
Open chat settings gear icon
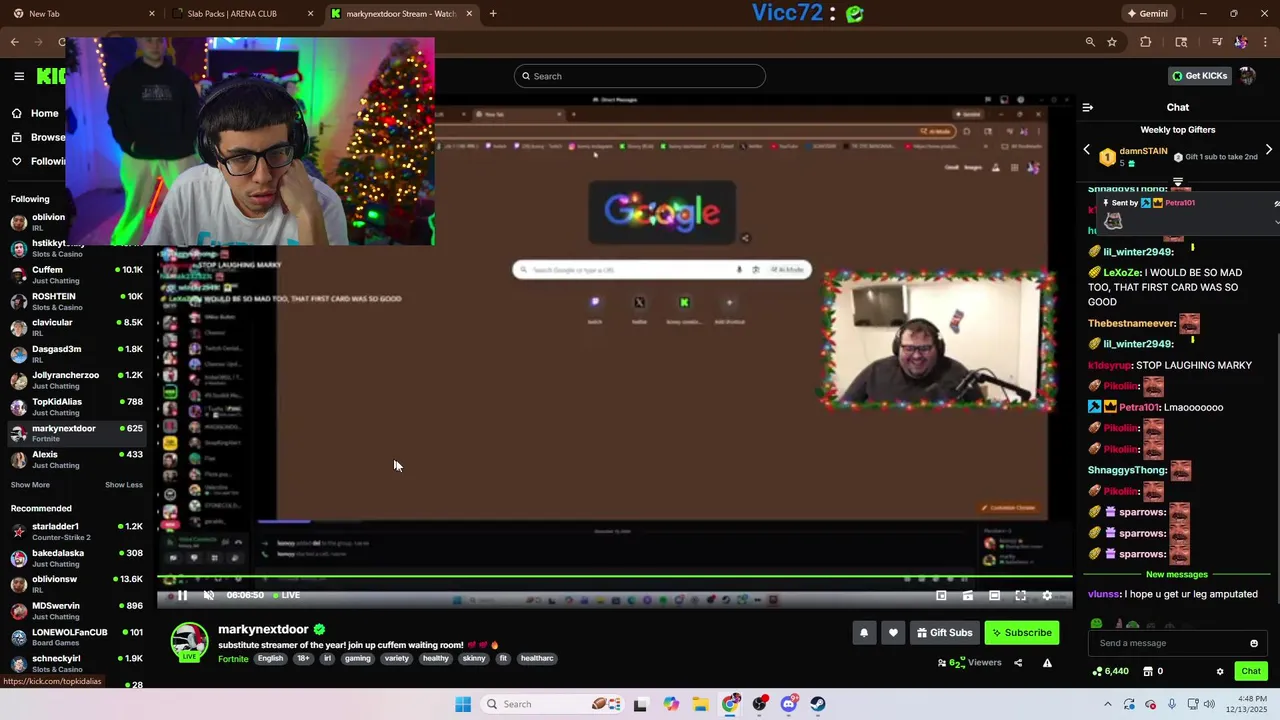pos(1220,671)
